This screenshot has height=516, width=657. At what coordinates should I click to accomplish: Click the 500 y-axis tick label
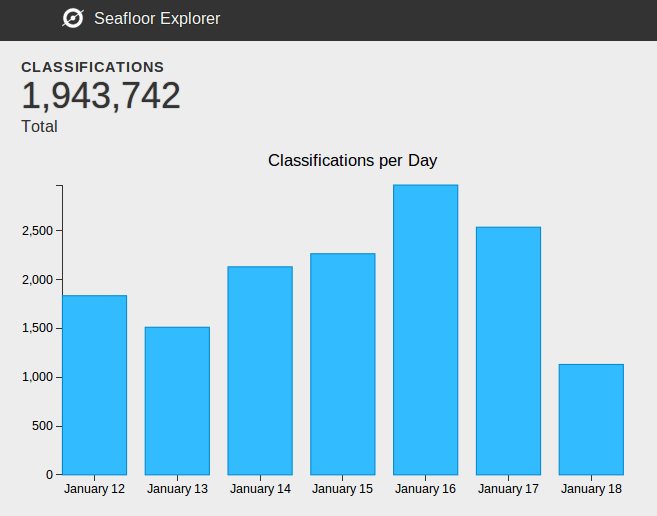pyautogui.click(x=42, y=426)
